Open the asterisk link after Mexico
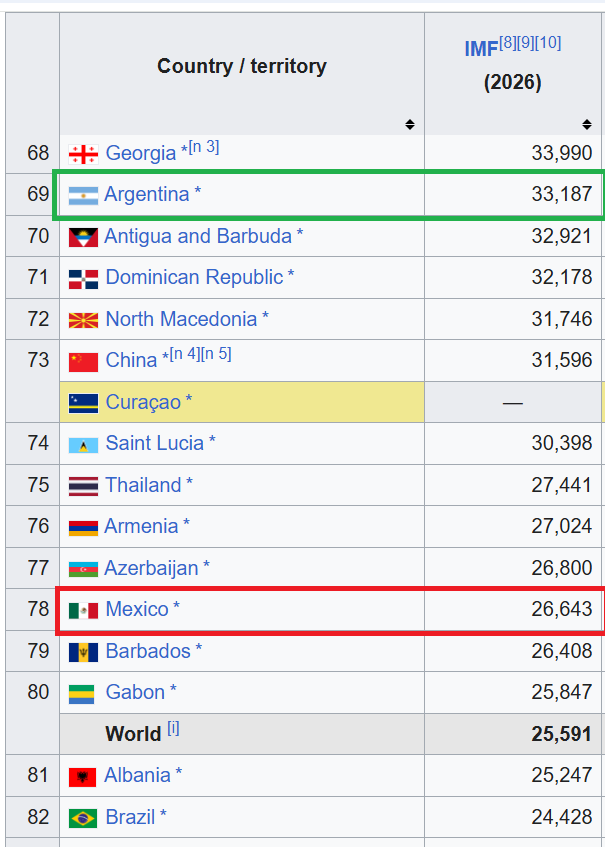Screen dimensions: 605x847 pos(176,607)
